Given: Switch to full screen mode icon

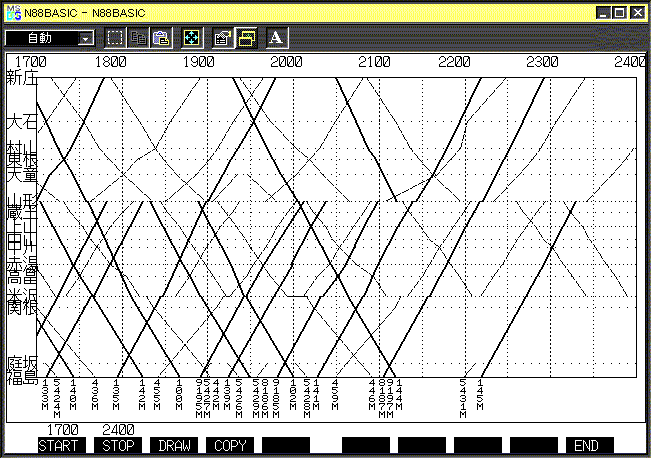Looking at the screenshot, I should (189, 38).
